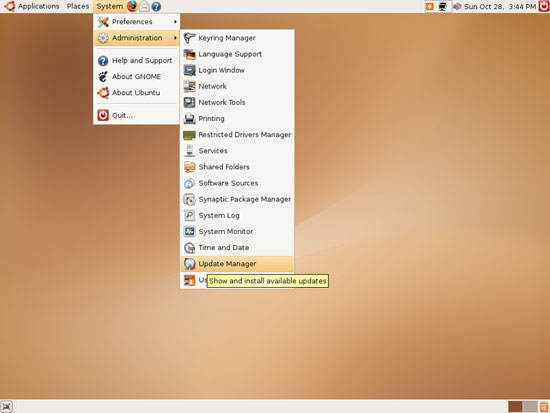
Task: Open the mail envelope launcher in panel
Action: click(x=144, y=6)
